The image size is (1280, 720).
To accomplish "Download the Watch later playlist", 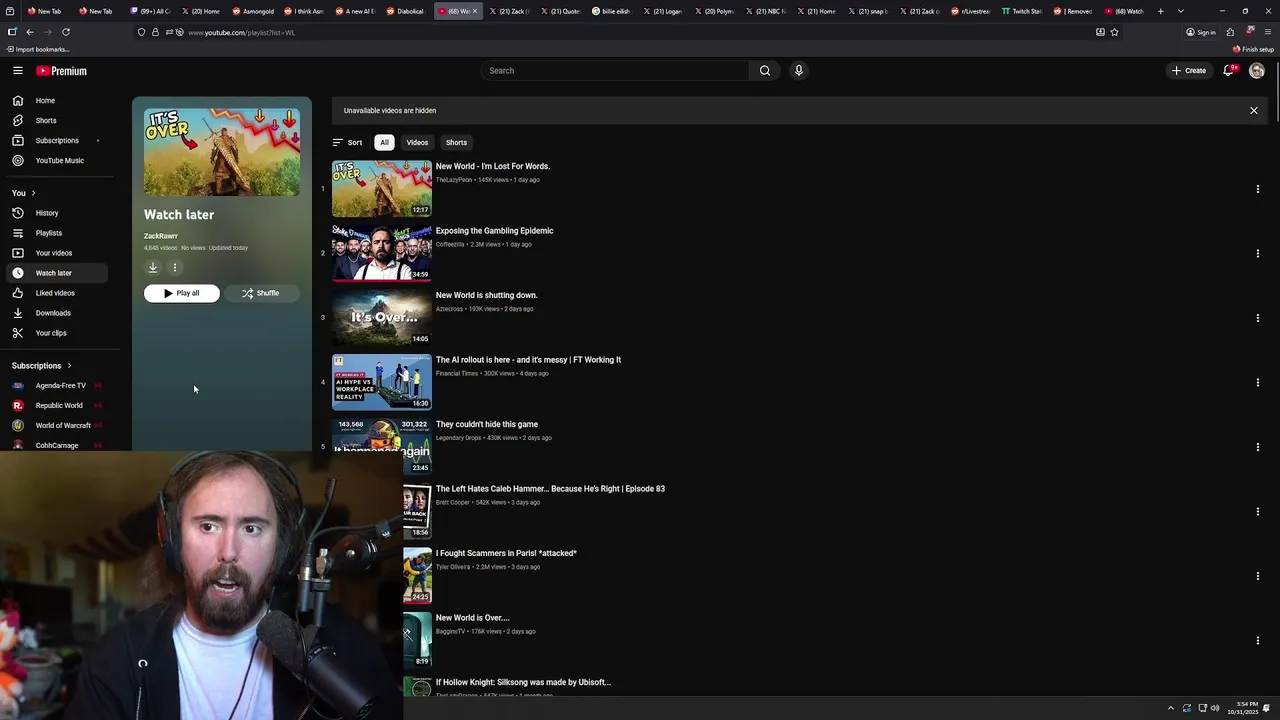I will coord(153,267).
